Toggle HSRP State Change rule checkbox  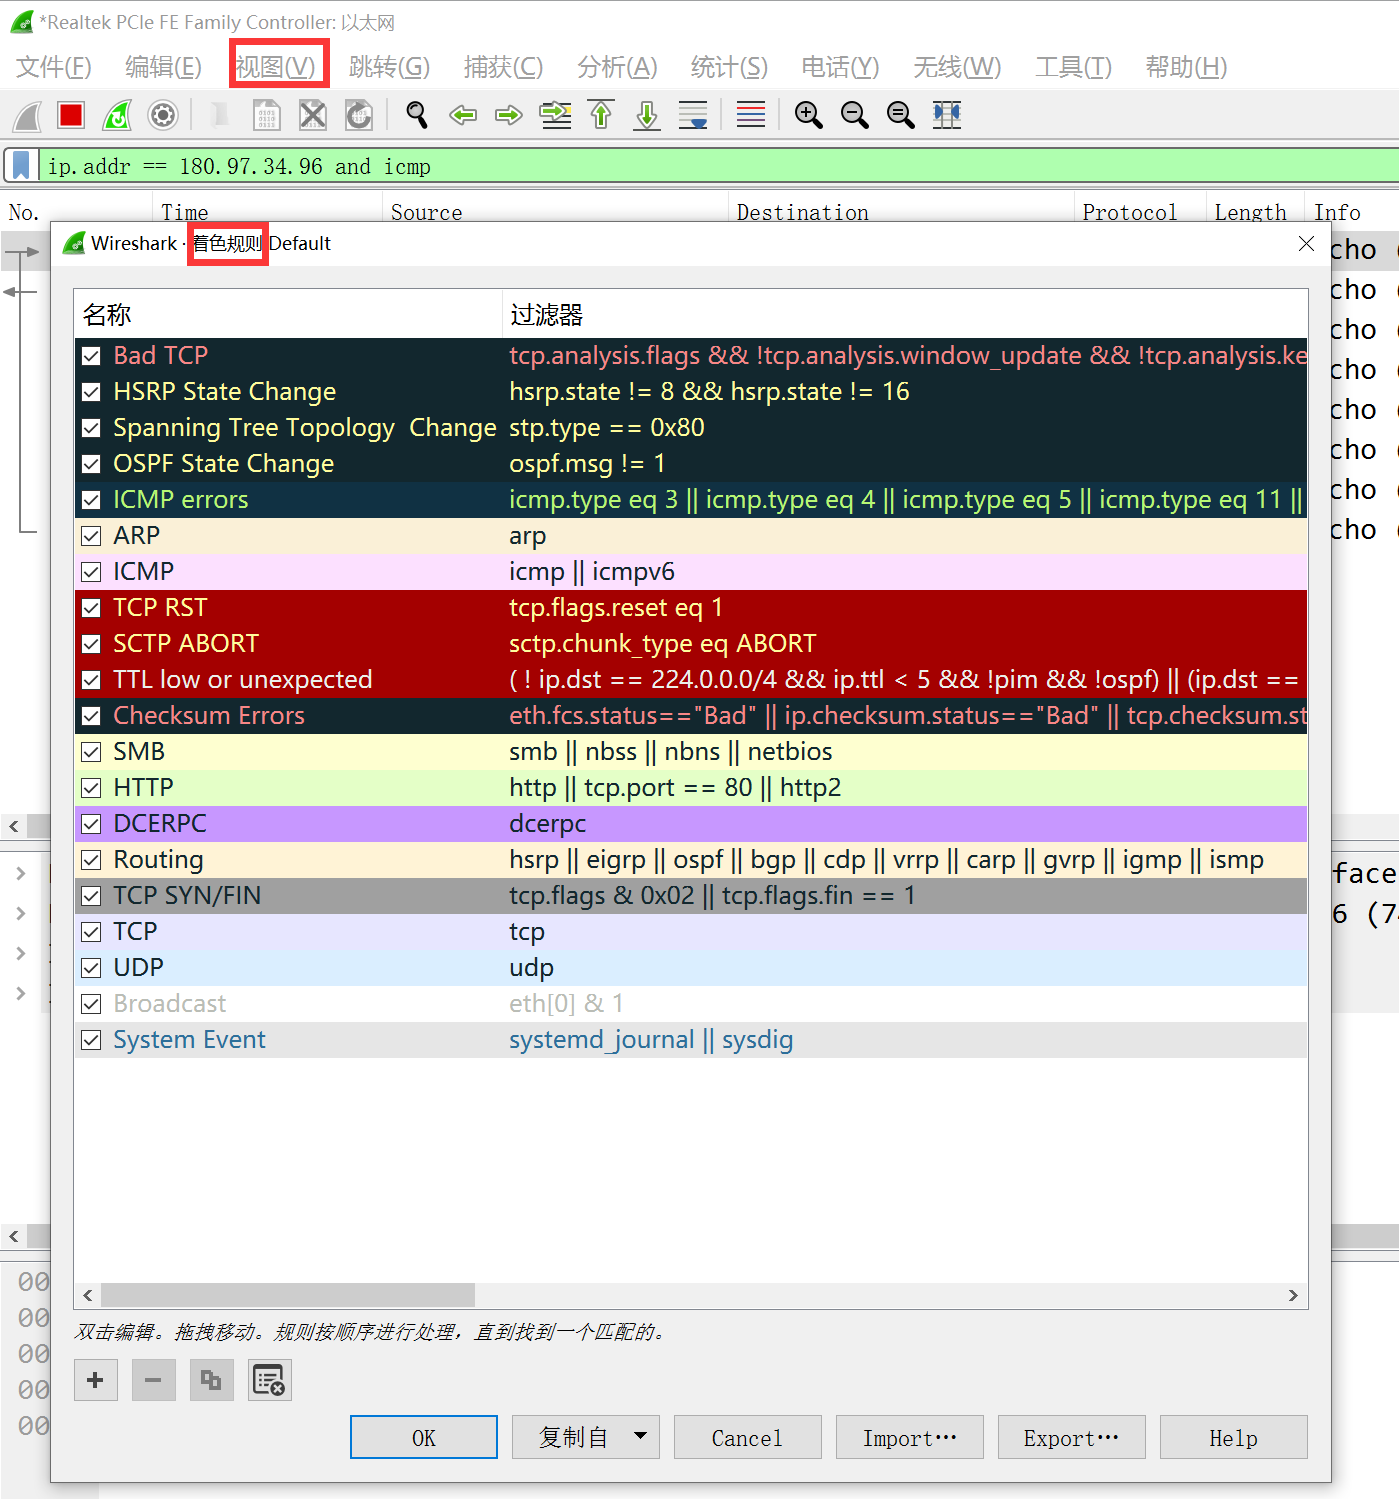91,392
